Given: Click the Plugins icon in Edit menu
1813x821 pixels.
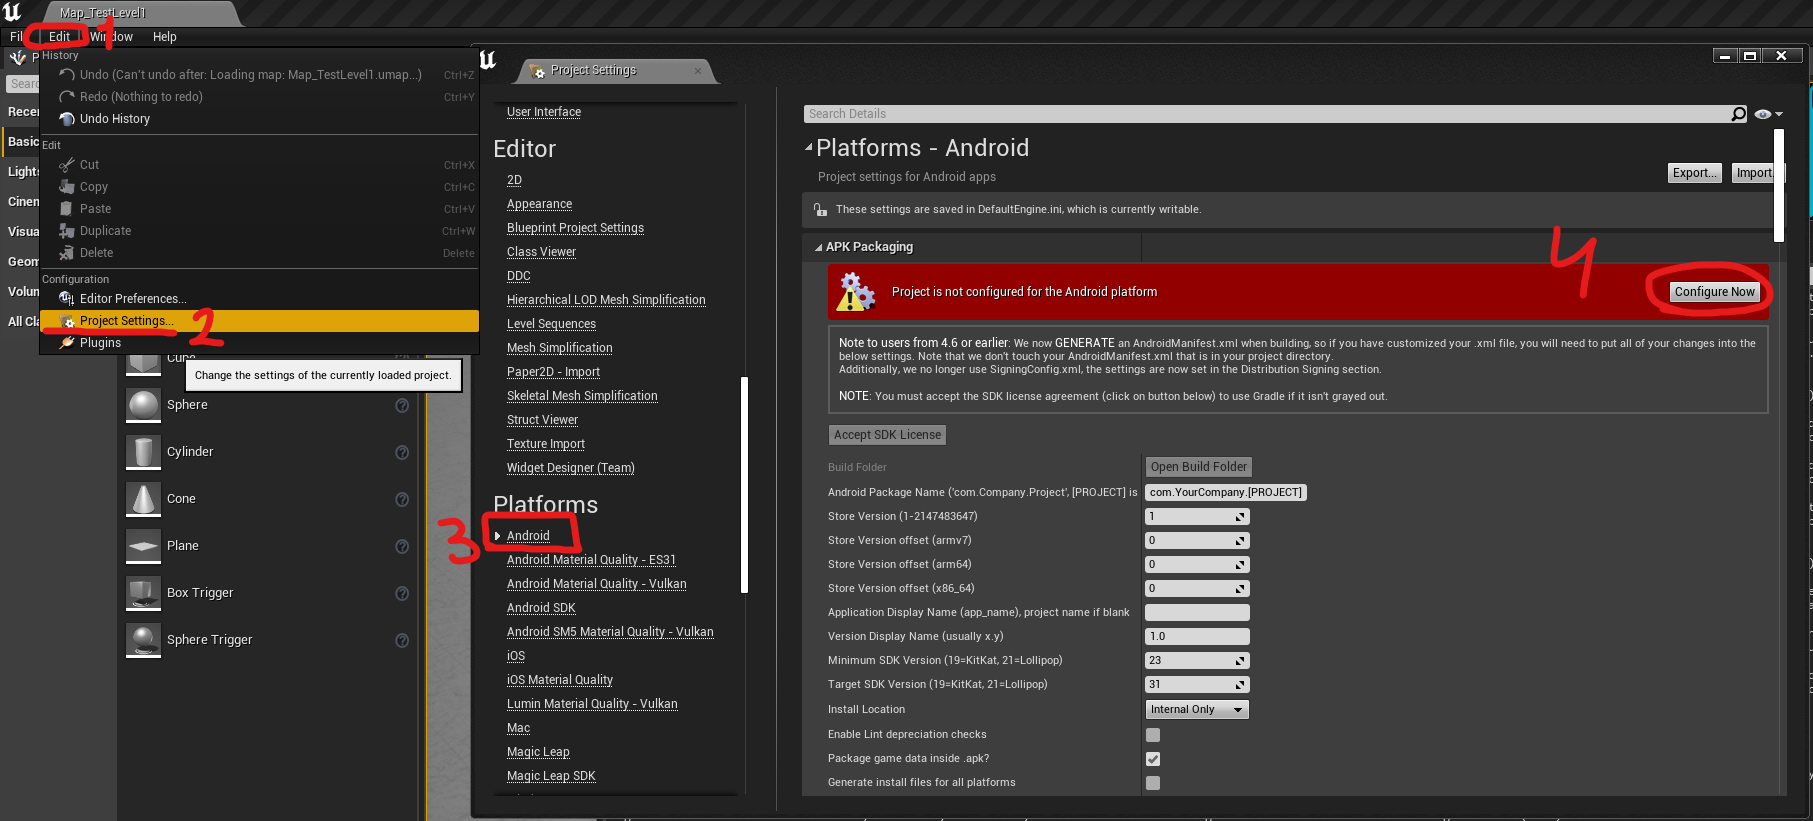Looking at the screenshot, I should [x=67, y=343].
